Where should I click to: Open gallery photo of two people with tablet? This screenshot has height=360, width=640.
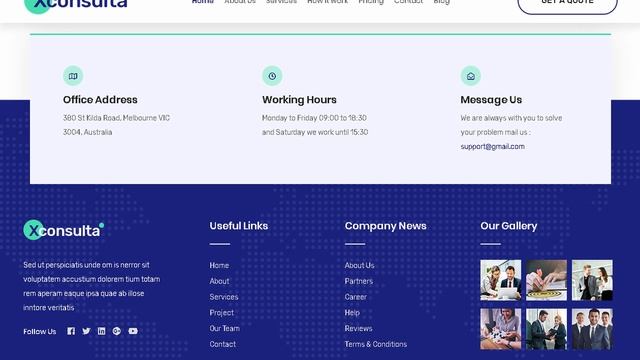546,329
